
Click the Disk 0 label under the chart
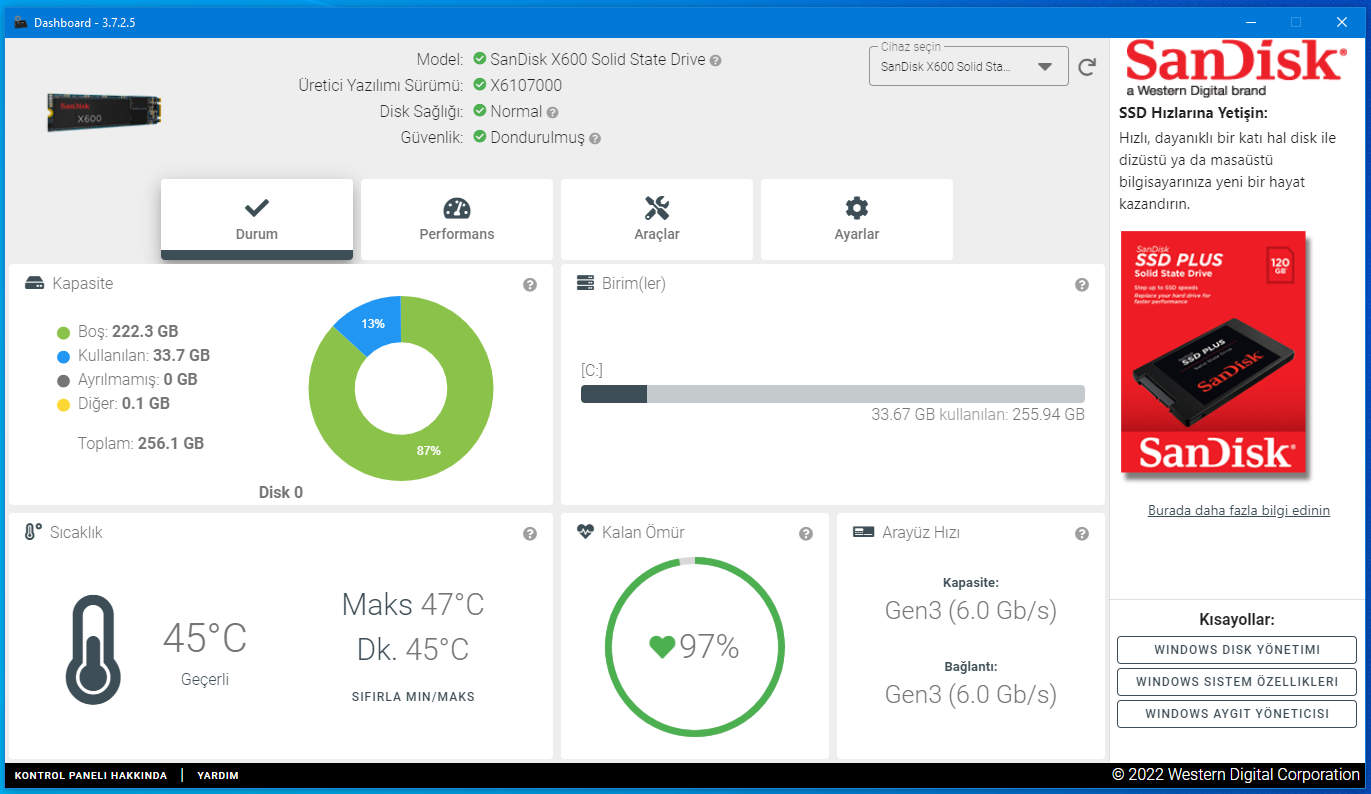point(281,492)
